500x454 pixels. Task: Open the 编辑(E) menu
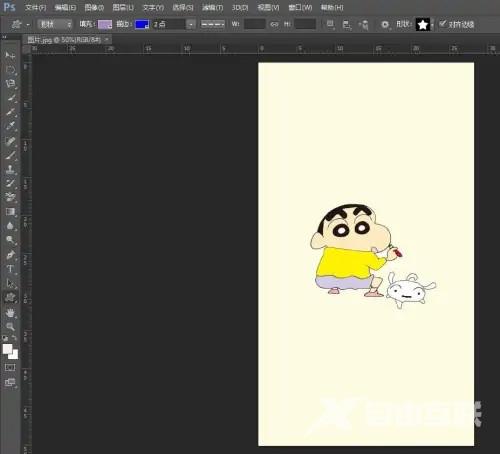[x=65, y=7]
